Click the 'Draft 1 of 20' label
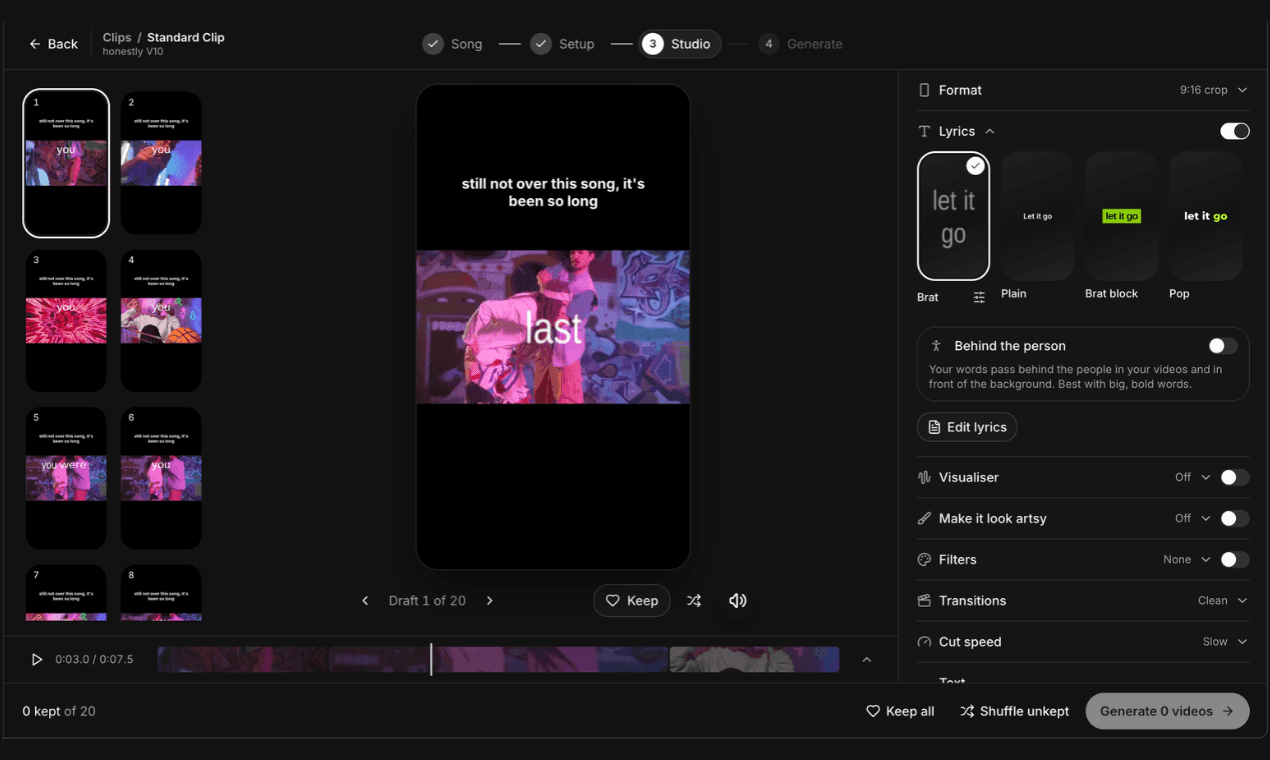This screenshot has height=760, width=1270. pyautogui.click(x=427, y=601)
